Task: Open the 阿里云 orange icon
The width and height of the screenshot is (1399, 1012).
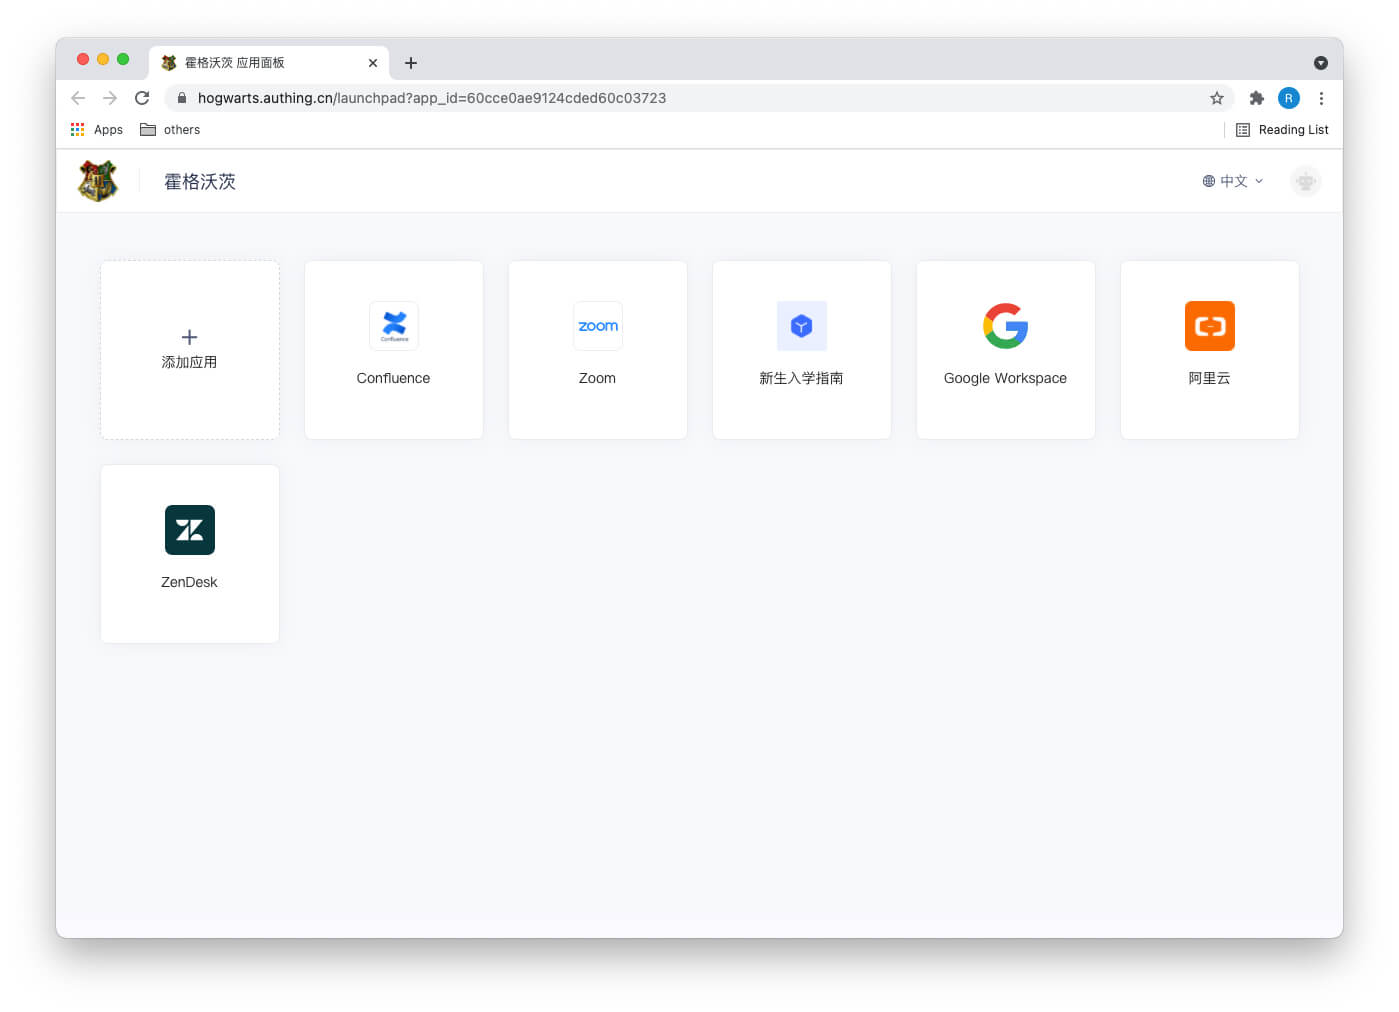Action: click(x=1209, y=326)
